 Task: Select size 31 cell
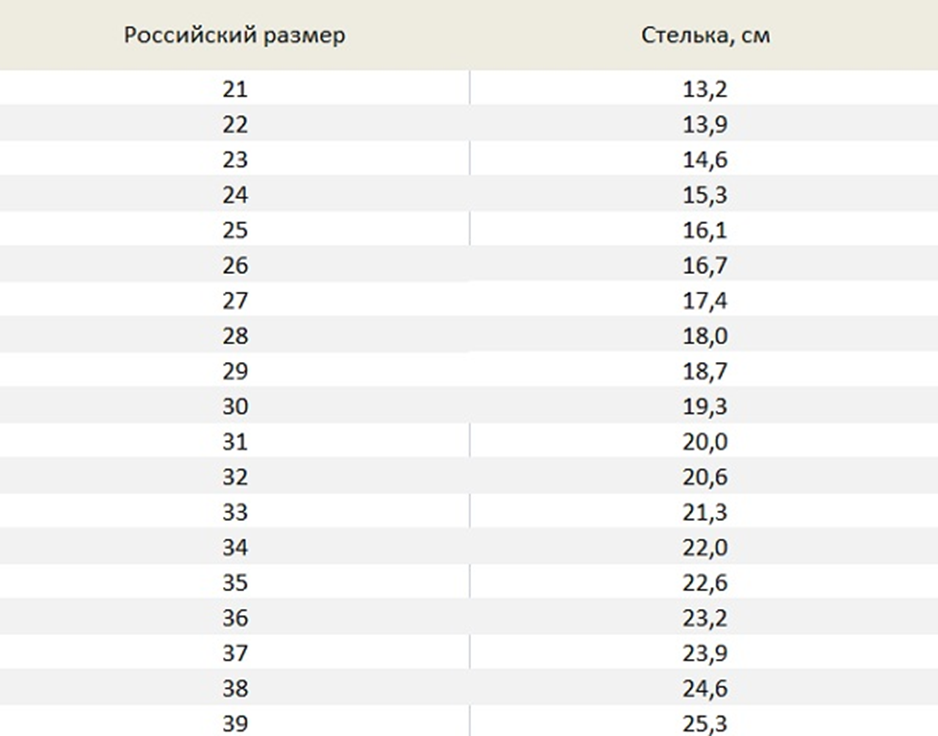click(234, 442)
